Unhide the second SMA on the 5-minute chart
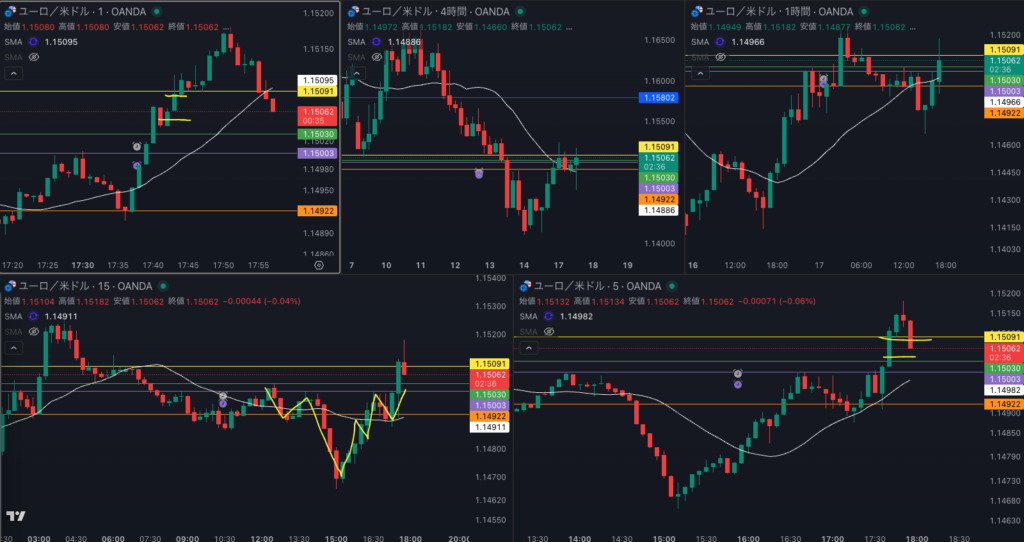 point(547,331)
